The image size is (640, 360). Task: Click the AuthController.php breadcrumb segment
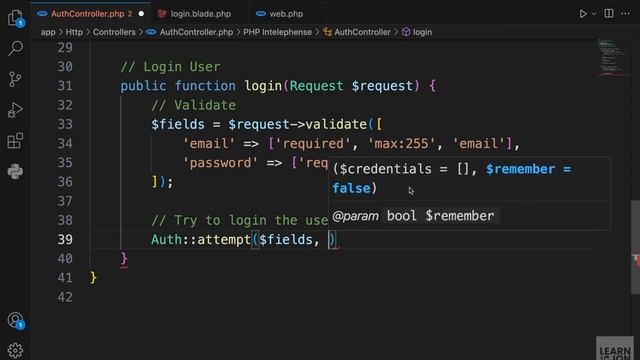point(196,32)
